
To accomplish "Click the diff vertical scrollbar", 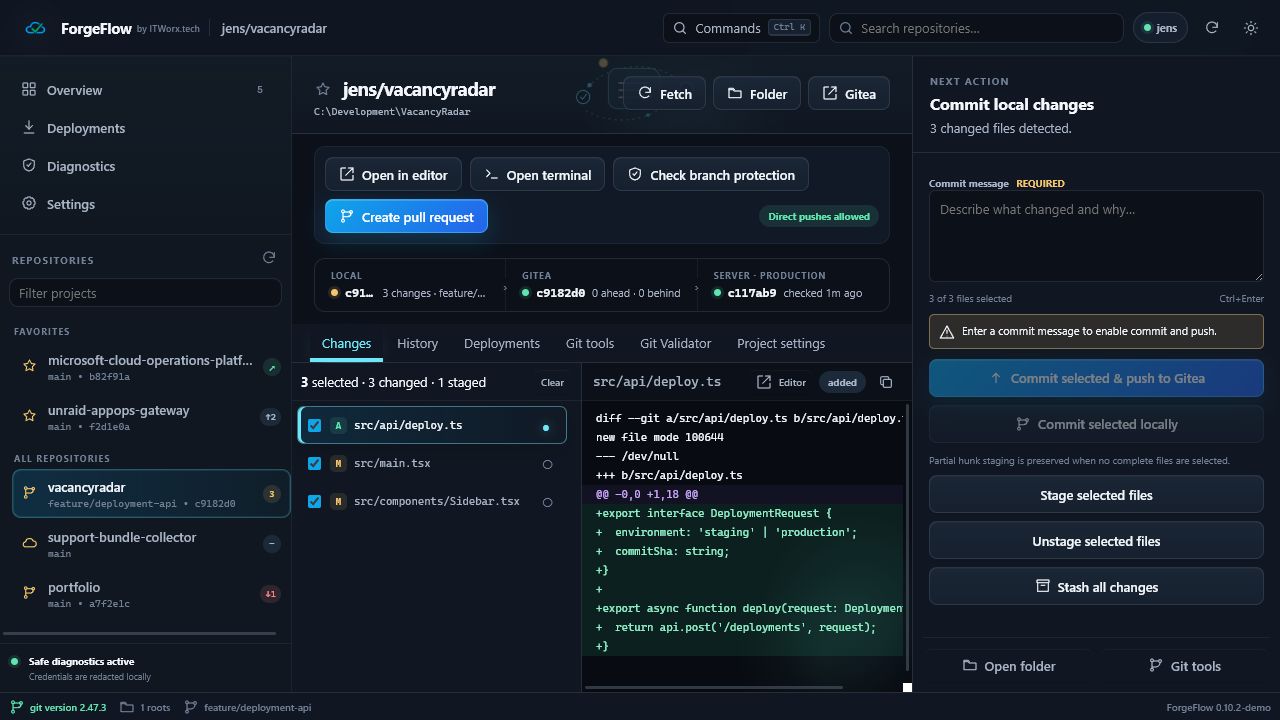I will pyautogui.click(x=907, y=536).
